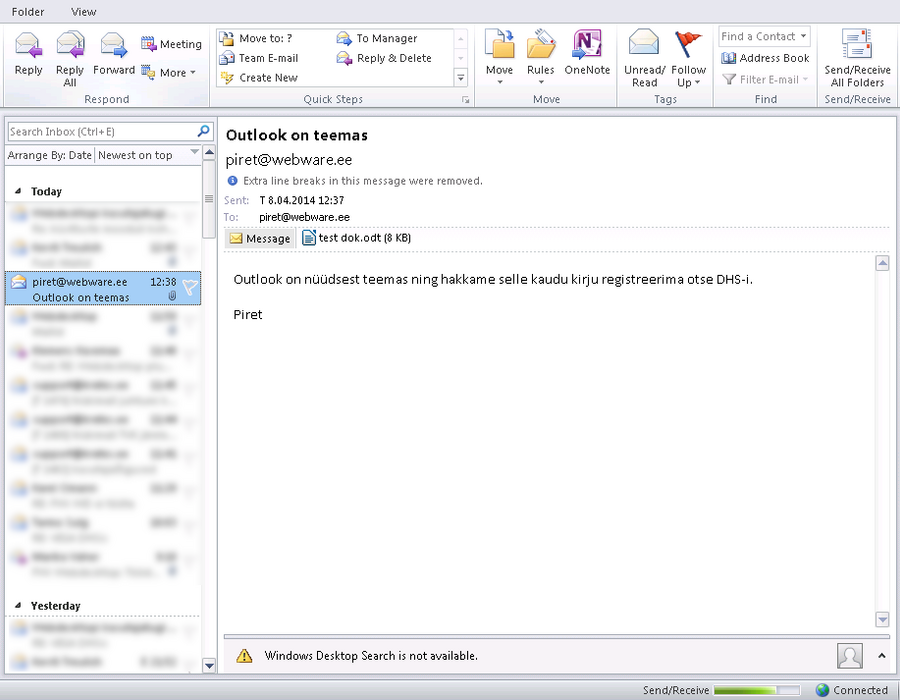Image resolution: width=900 pixels, height=700 pixels.
Task: Open the Rules dropdown
Action: click(x=541, y=57)
